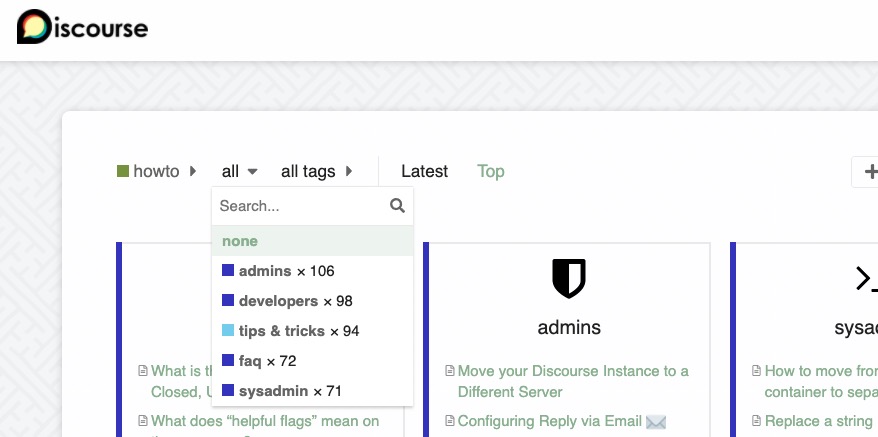Click the admins shield icon
878x437 pixels.
568,278
